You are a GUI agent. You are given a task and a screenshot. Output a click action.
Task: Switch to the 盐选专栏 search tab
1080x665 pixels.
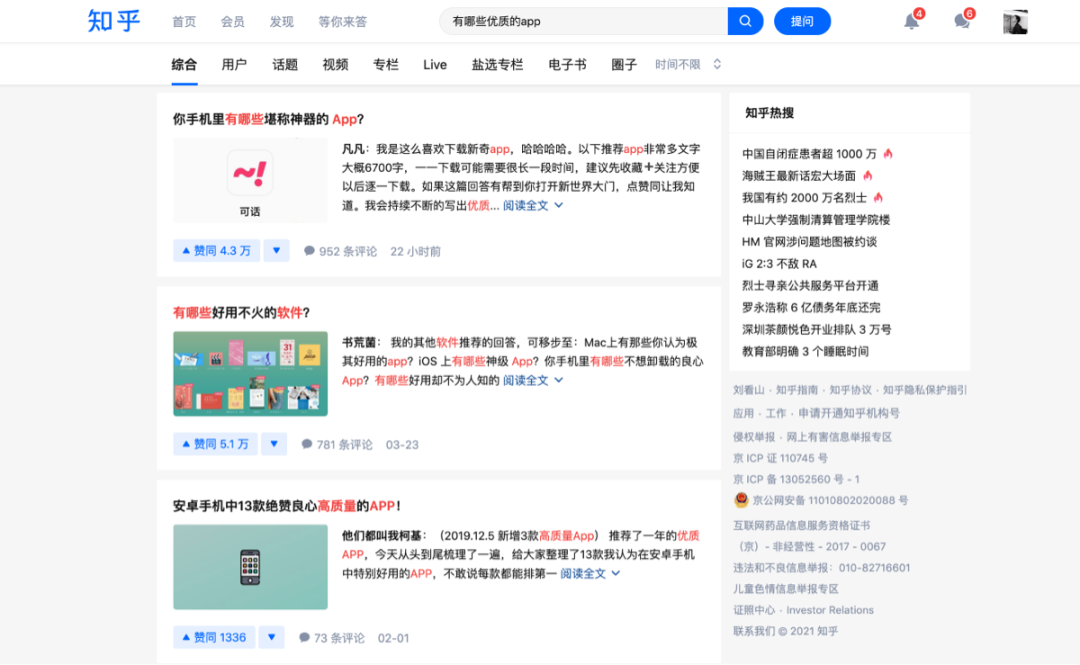(497, 65)
